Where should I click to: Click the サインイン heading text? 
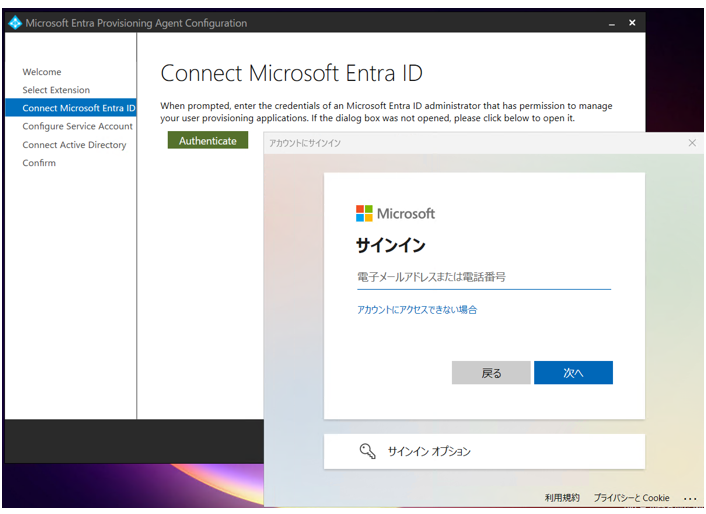tap(390, 245)
